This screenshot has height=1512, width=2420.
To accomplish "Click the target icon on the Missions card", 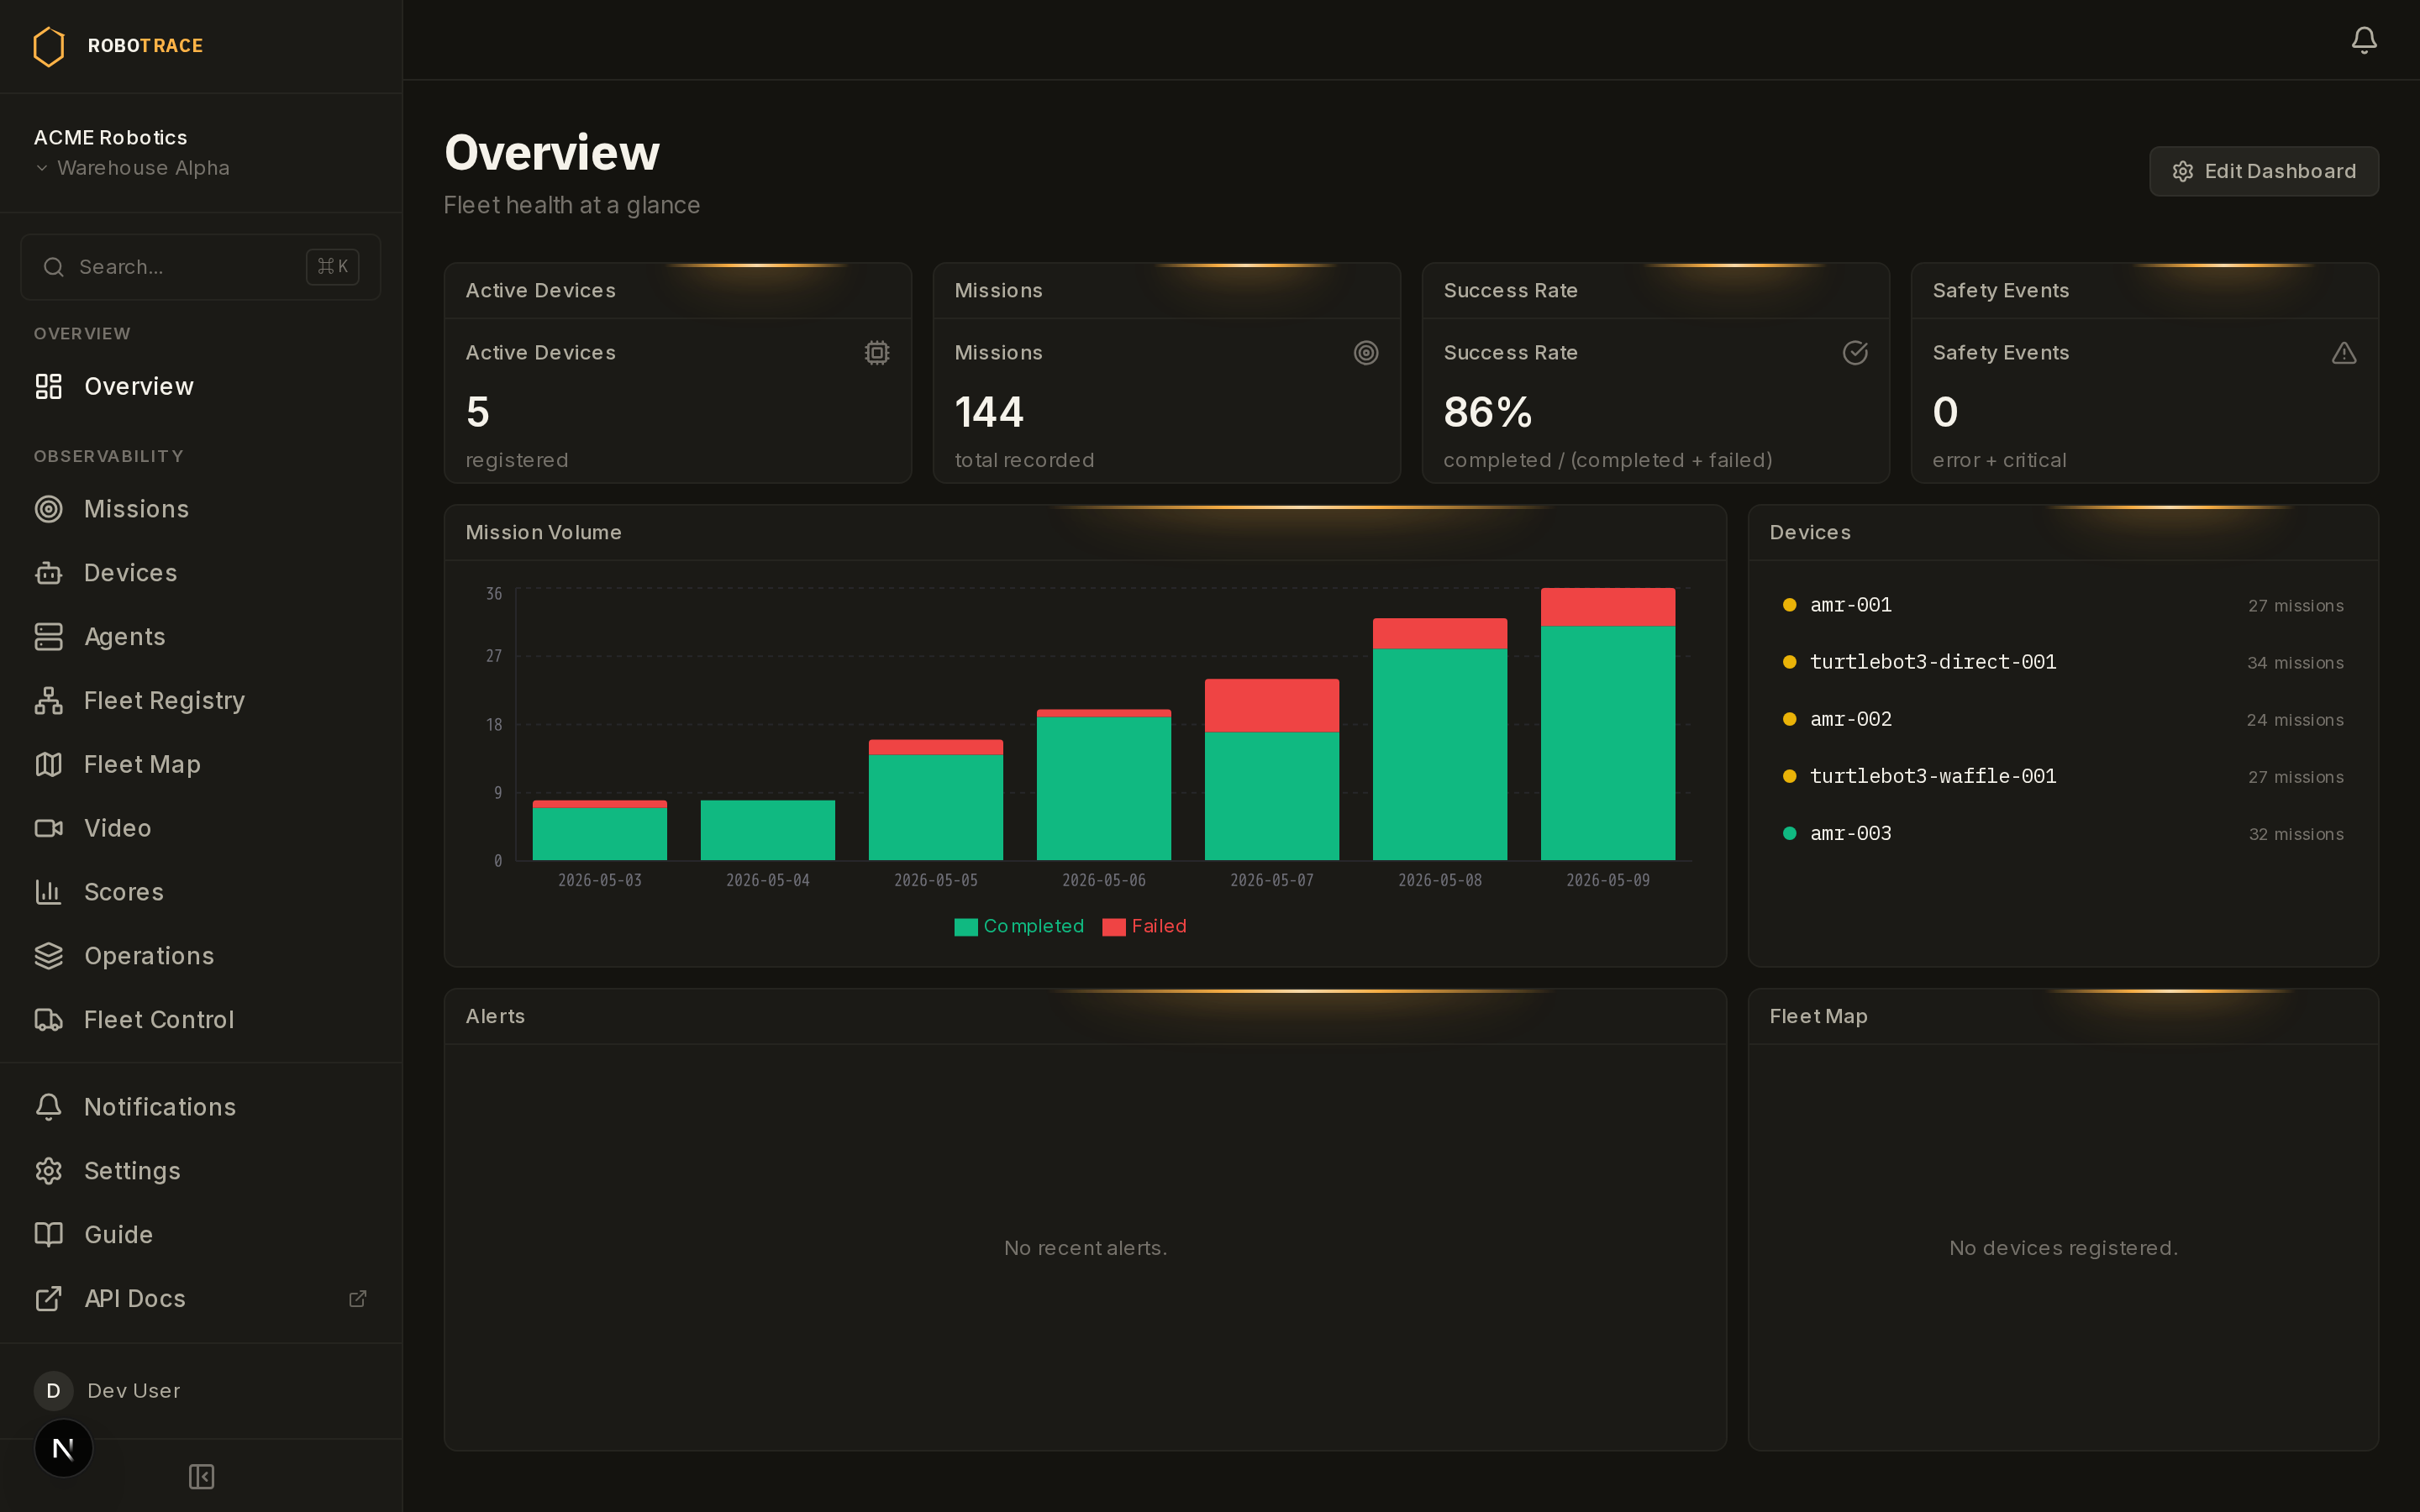I will [1366, 353].
